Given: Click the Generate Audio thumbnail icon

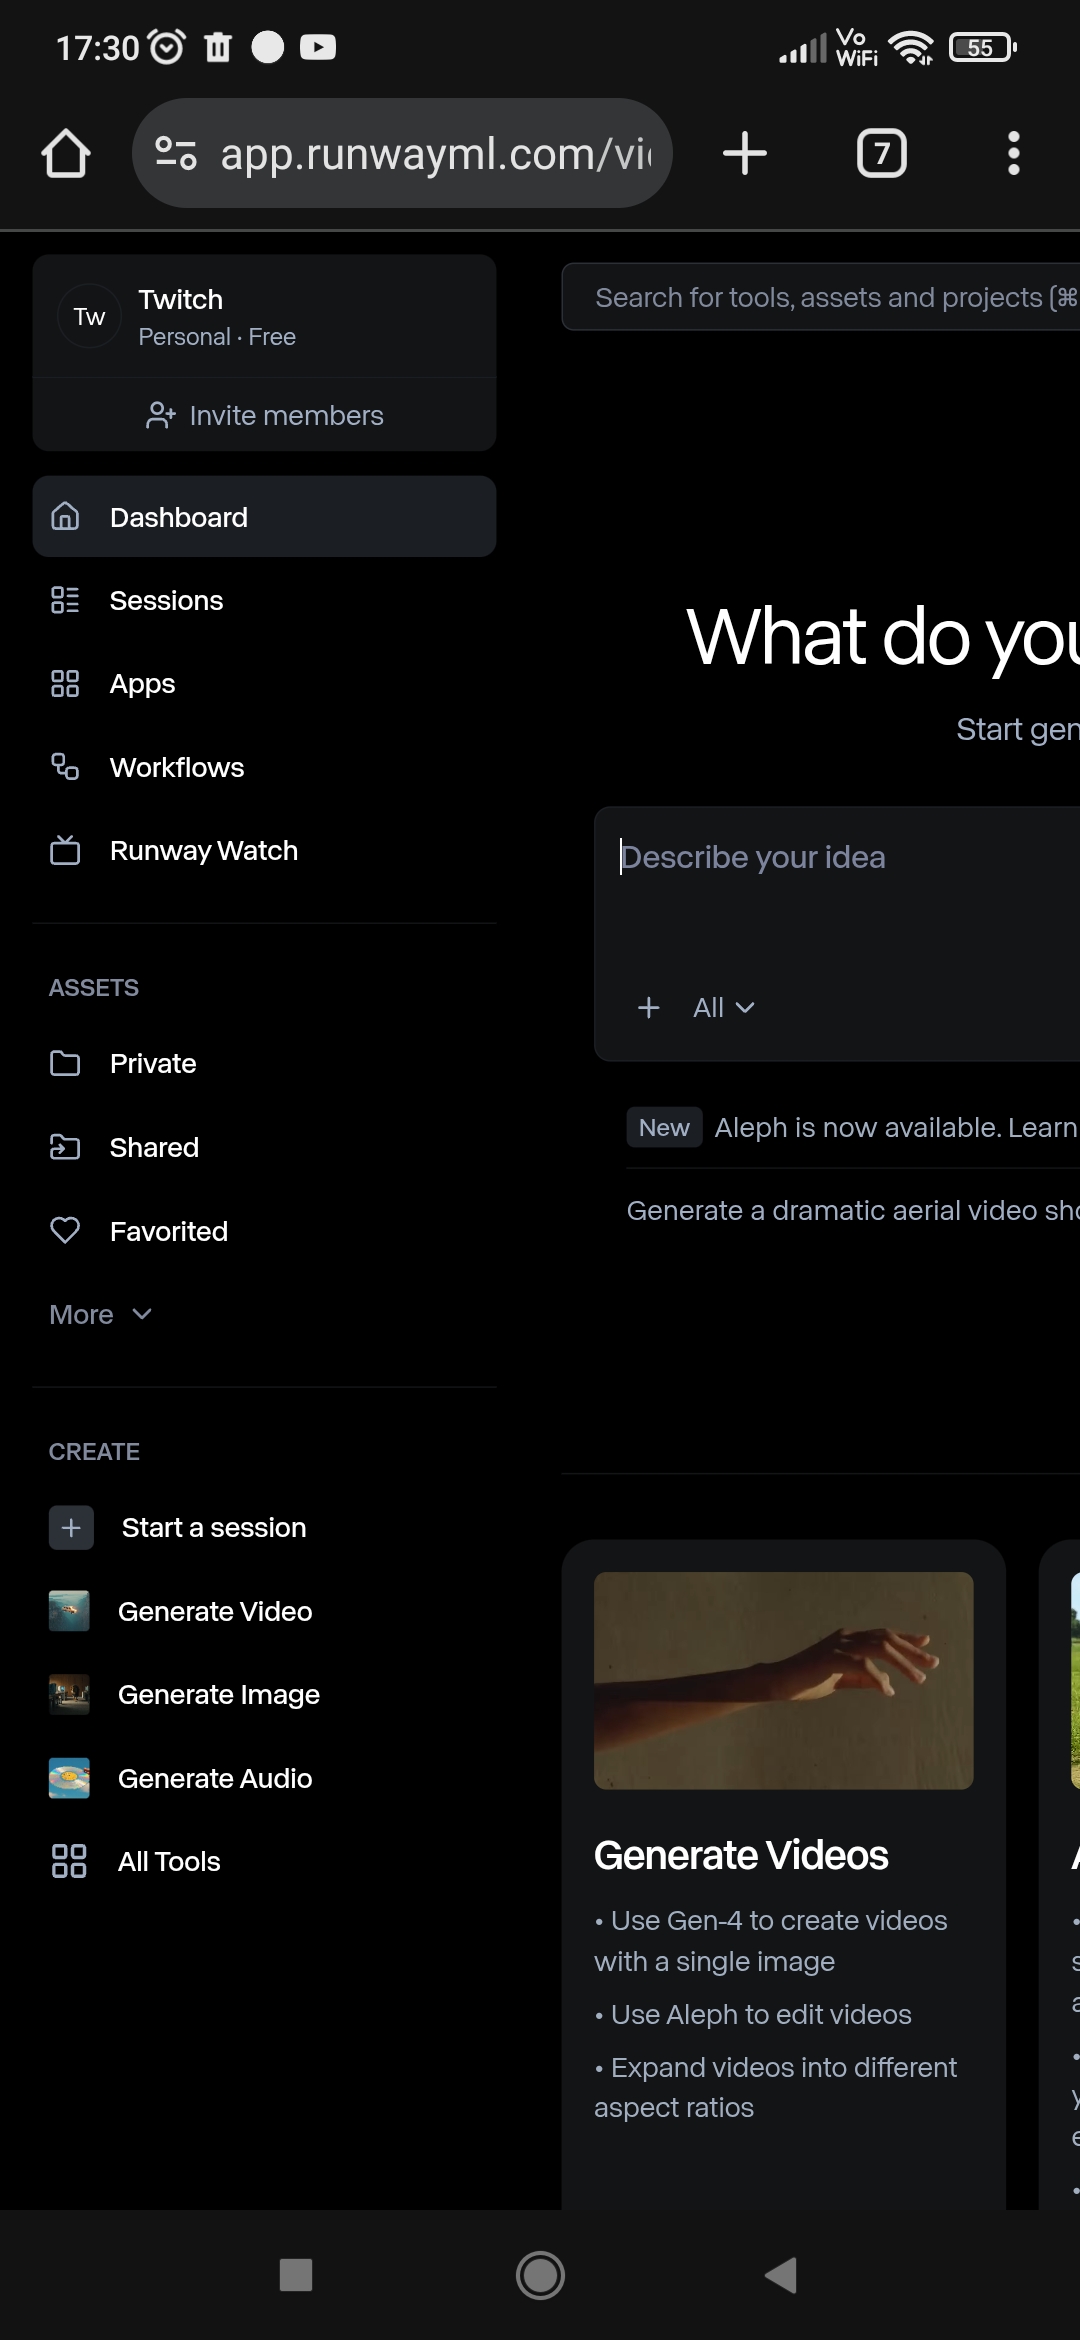Looking at the screenshot, I should pyautogui.click(x=69, y=1778).
